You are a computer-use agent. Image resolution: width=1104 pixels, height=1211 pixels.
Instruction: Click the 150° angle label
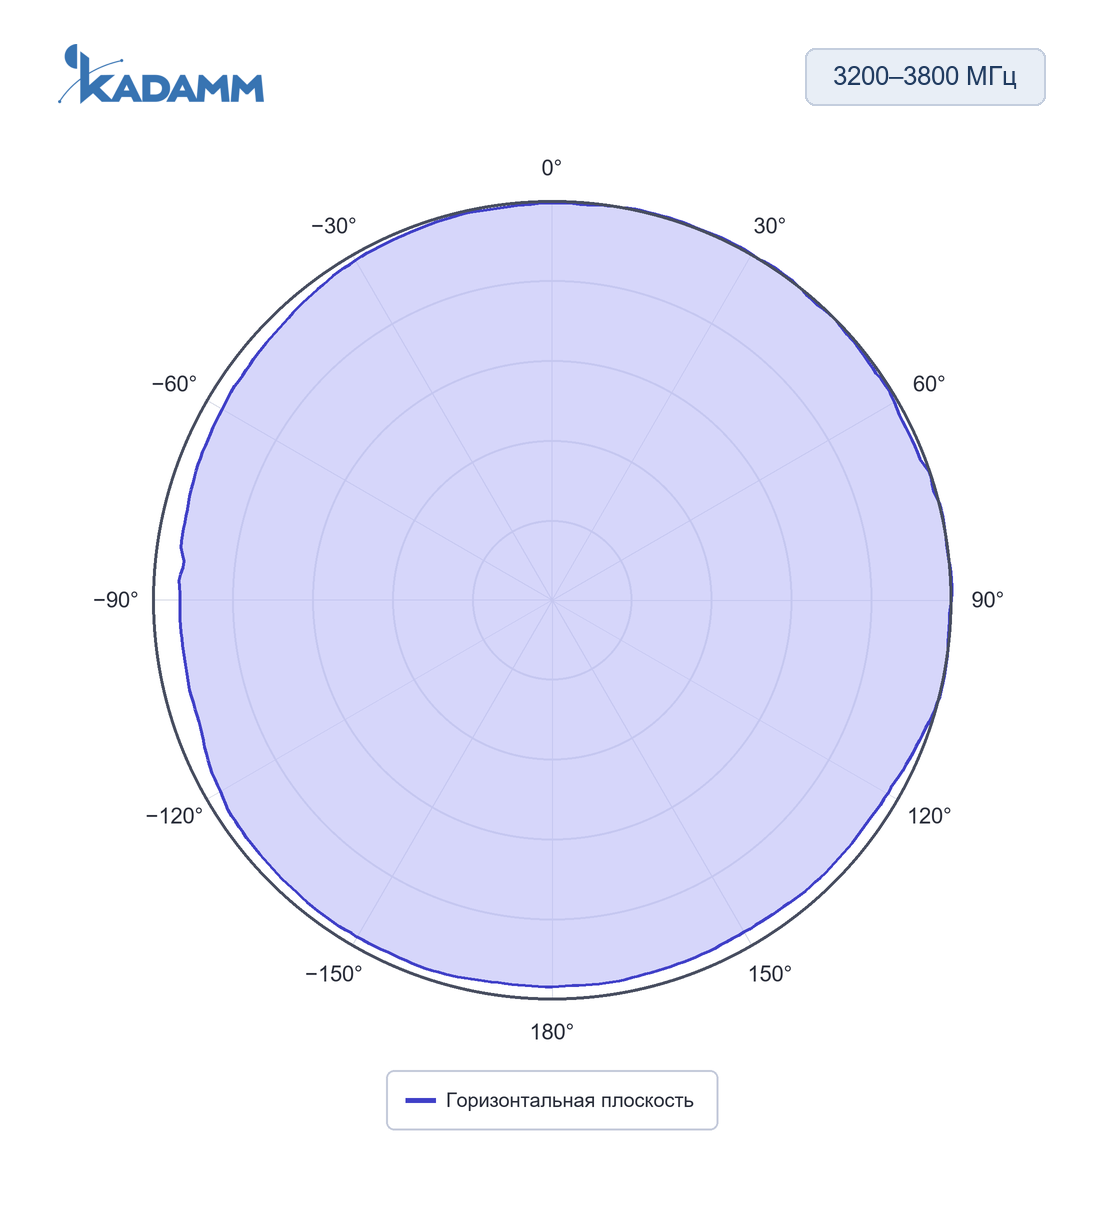coord(769,974)
